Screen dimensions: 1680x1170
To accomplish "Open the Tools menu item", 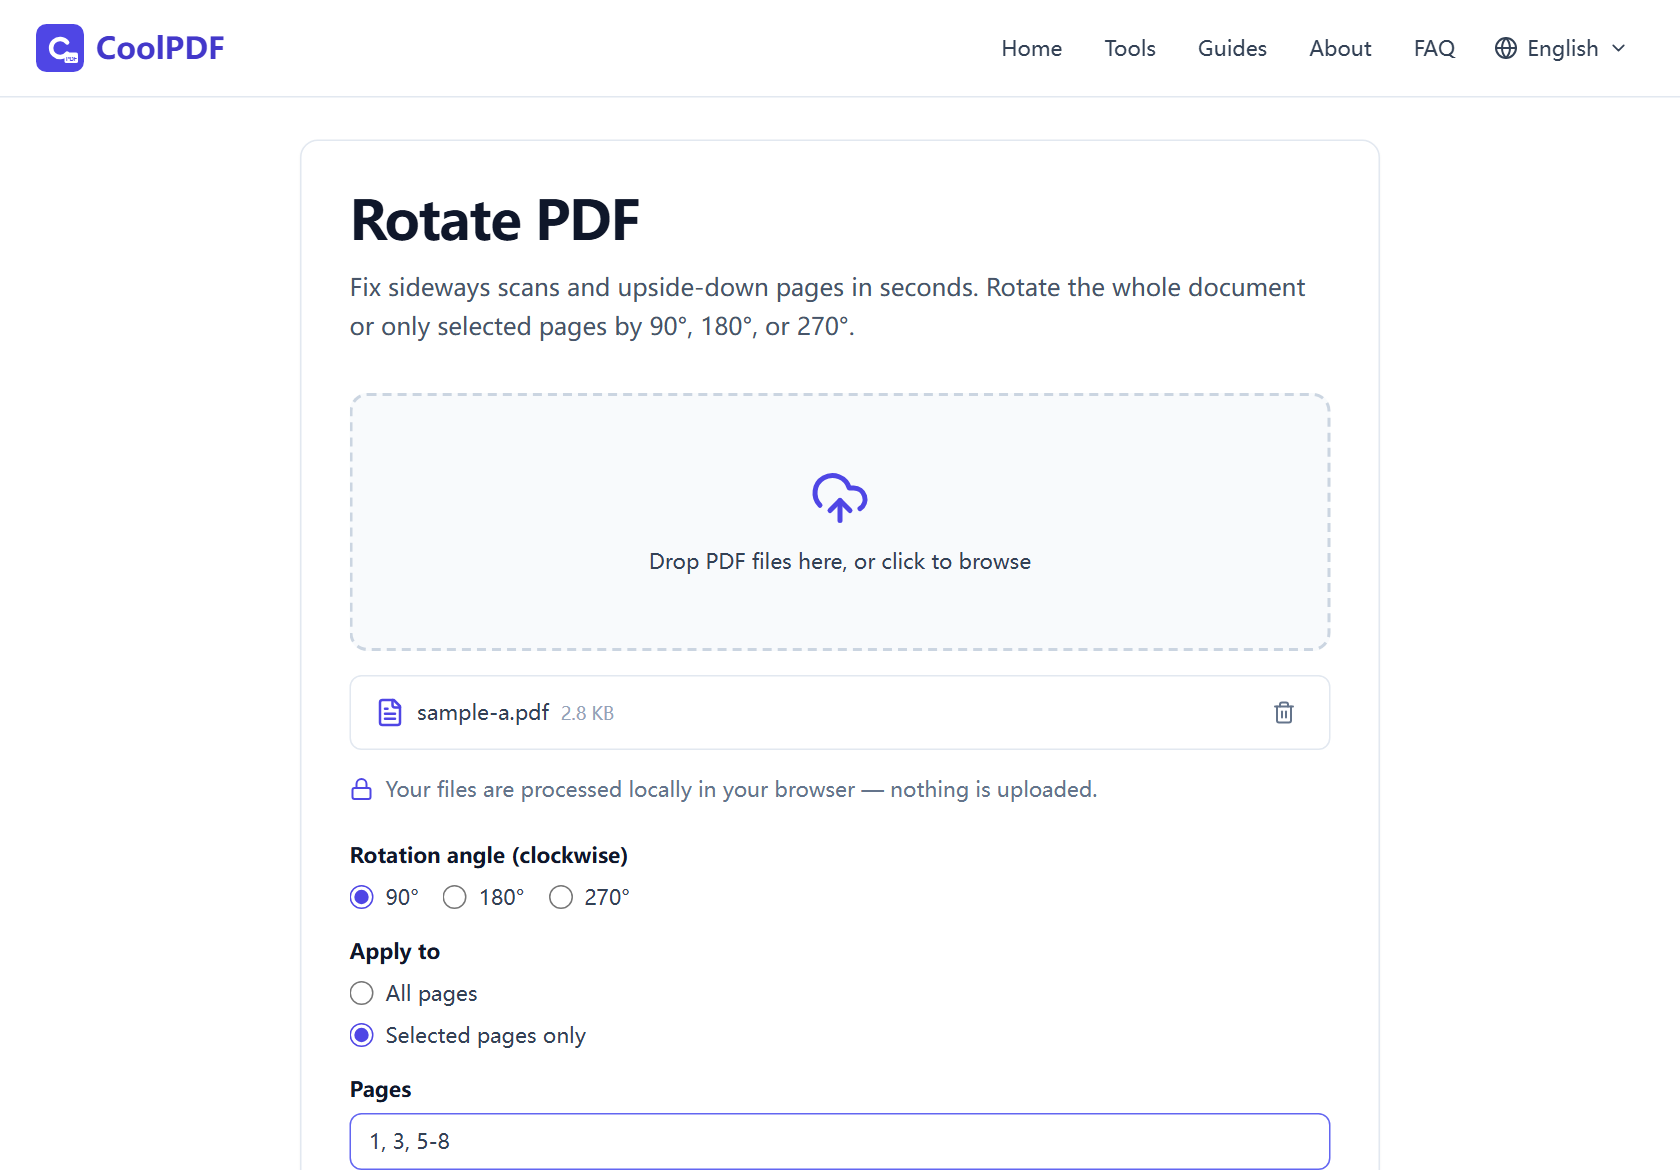I will (x=1130, y=48).
